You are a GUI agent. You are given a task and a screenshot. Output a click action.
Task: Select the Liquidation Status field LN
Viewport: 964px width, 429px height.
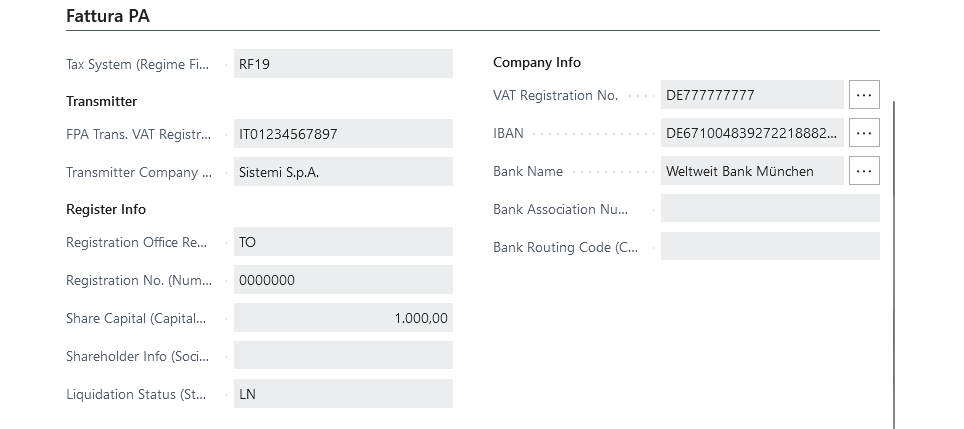pos(343,394)
